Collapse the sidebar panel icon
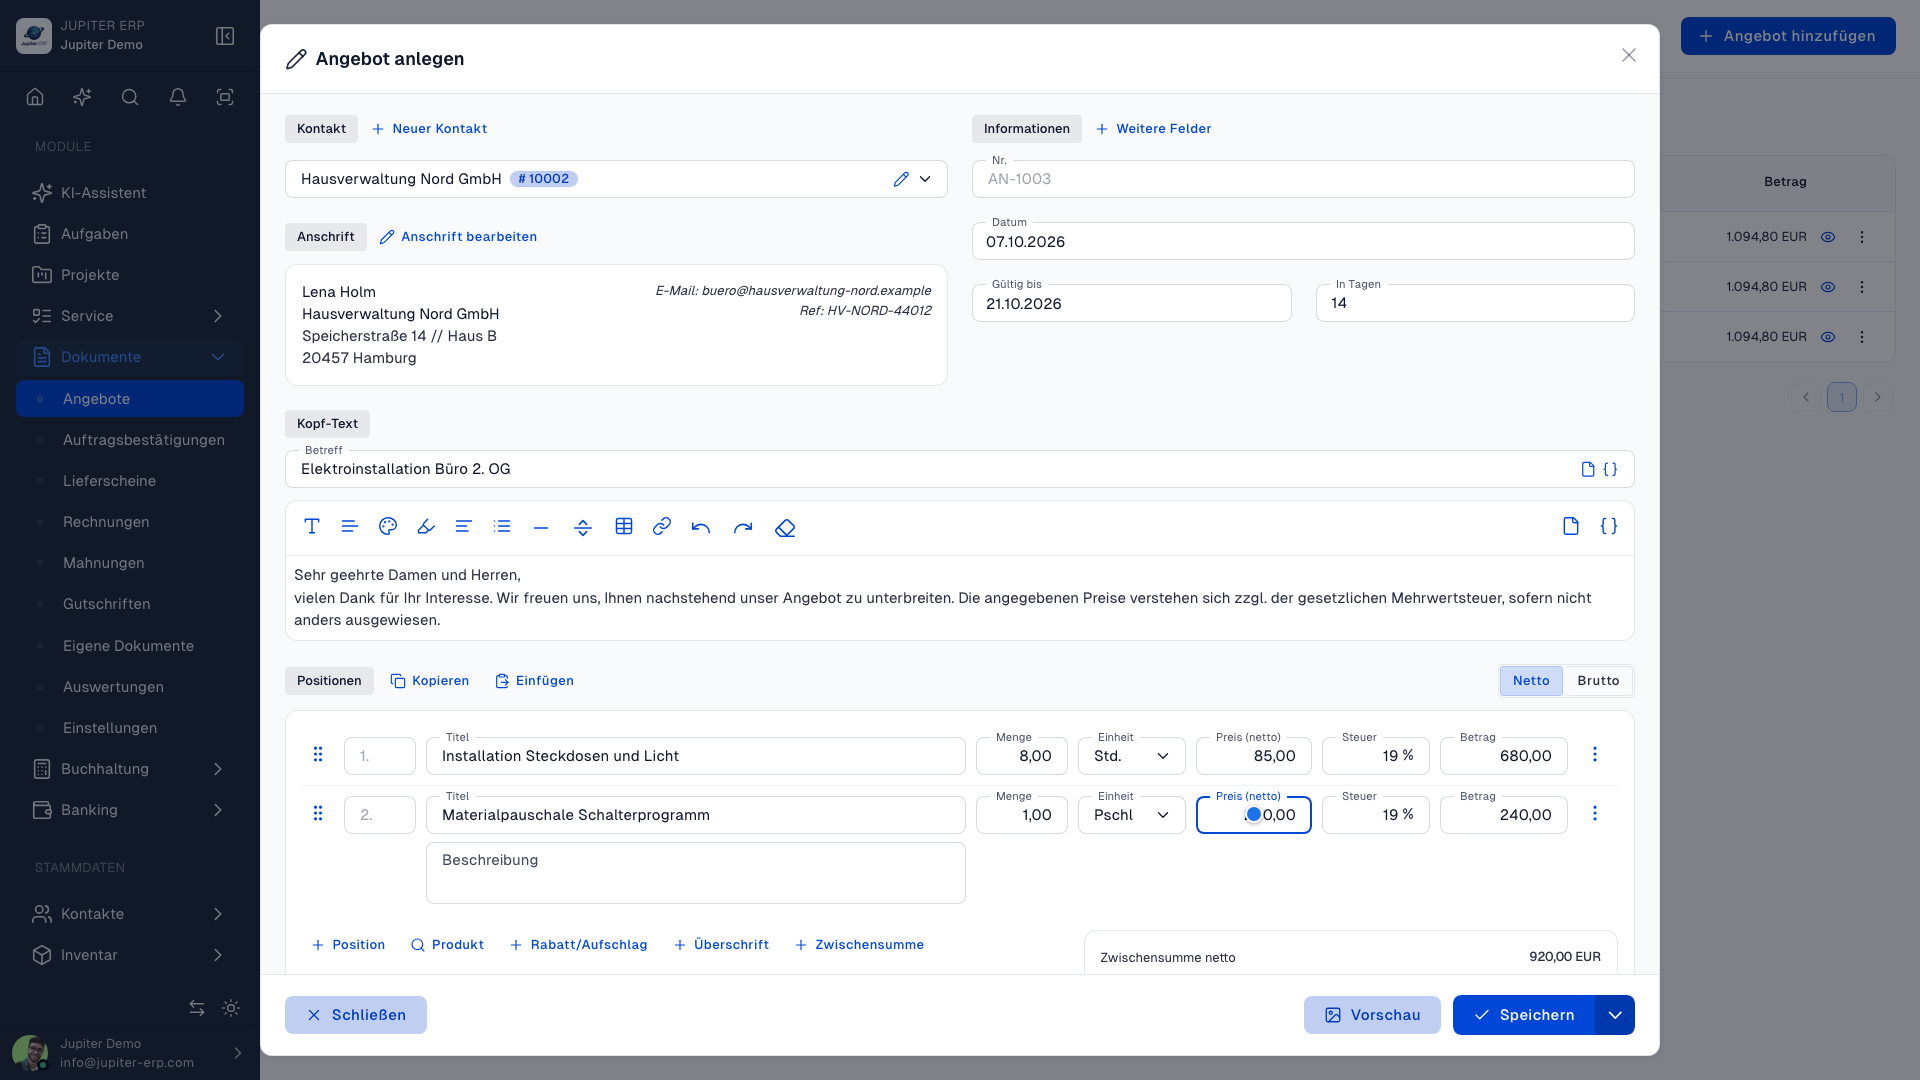1920x1080 pixels. point(225,36)
